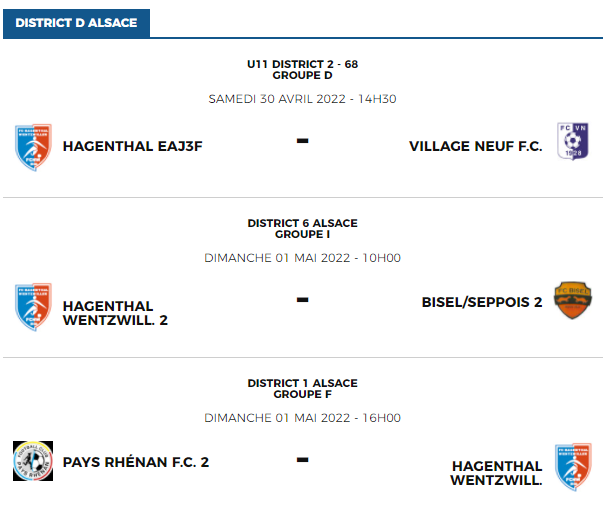Click the Hagenthal EAJ3F club logo
The width and height of the screenshot is (611, 513).
[x=34, y=147]
